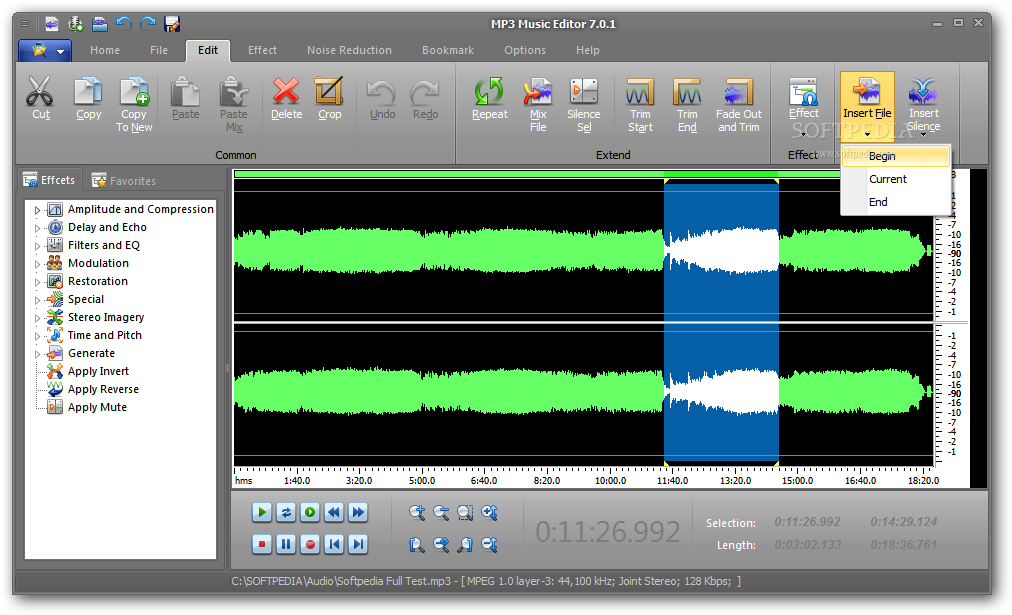Image resolution: width=1012 pixels, height=615 pixels.
Task: Choose End from the Insert File menu
Action: click(896, 202)
